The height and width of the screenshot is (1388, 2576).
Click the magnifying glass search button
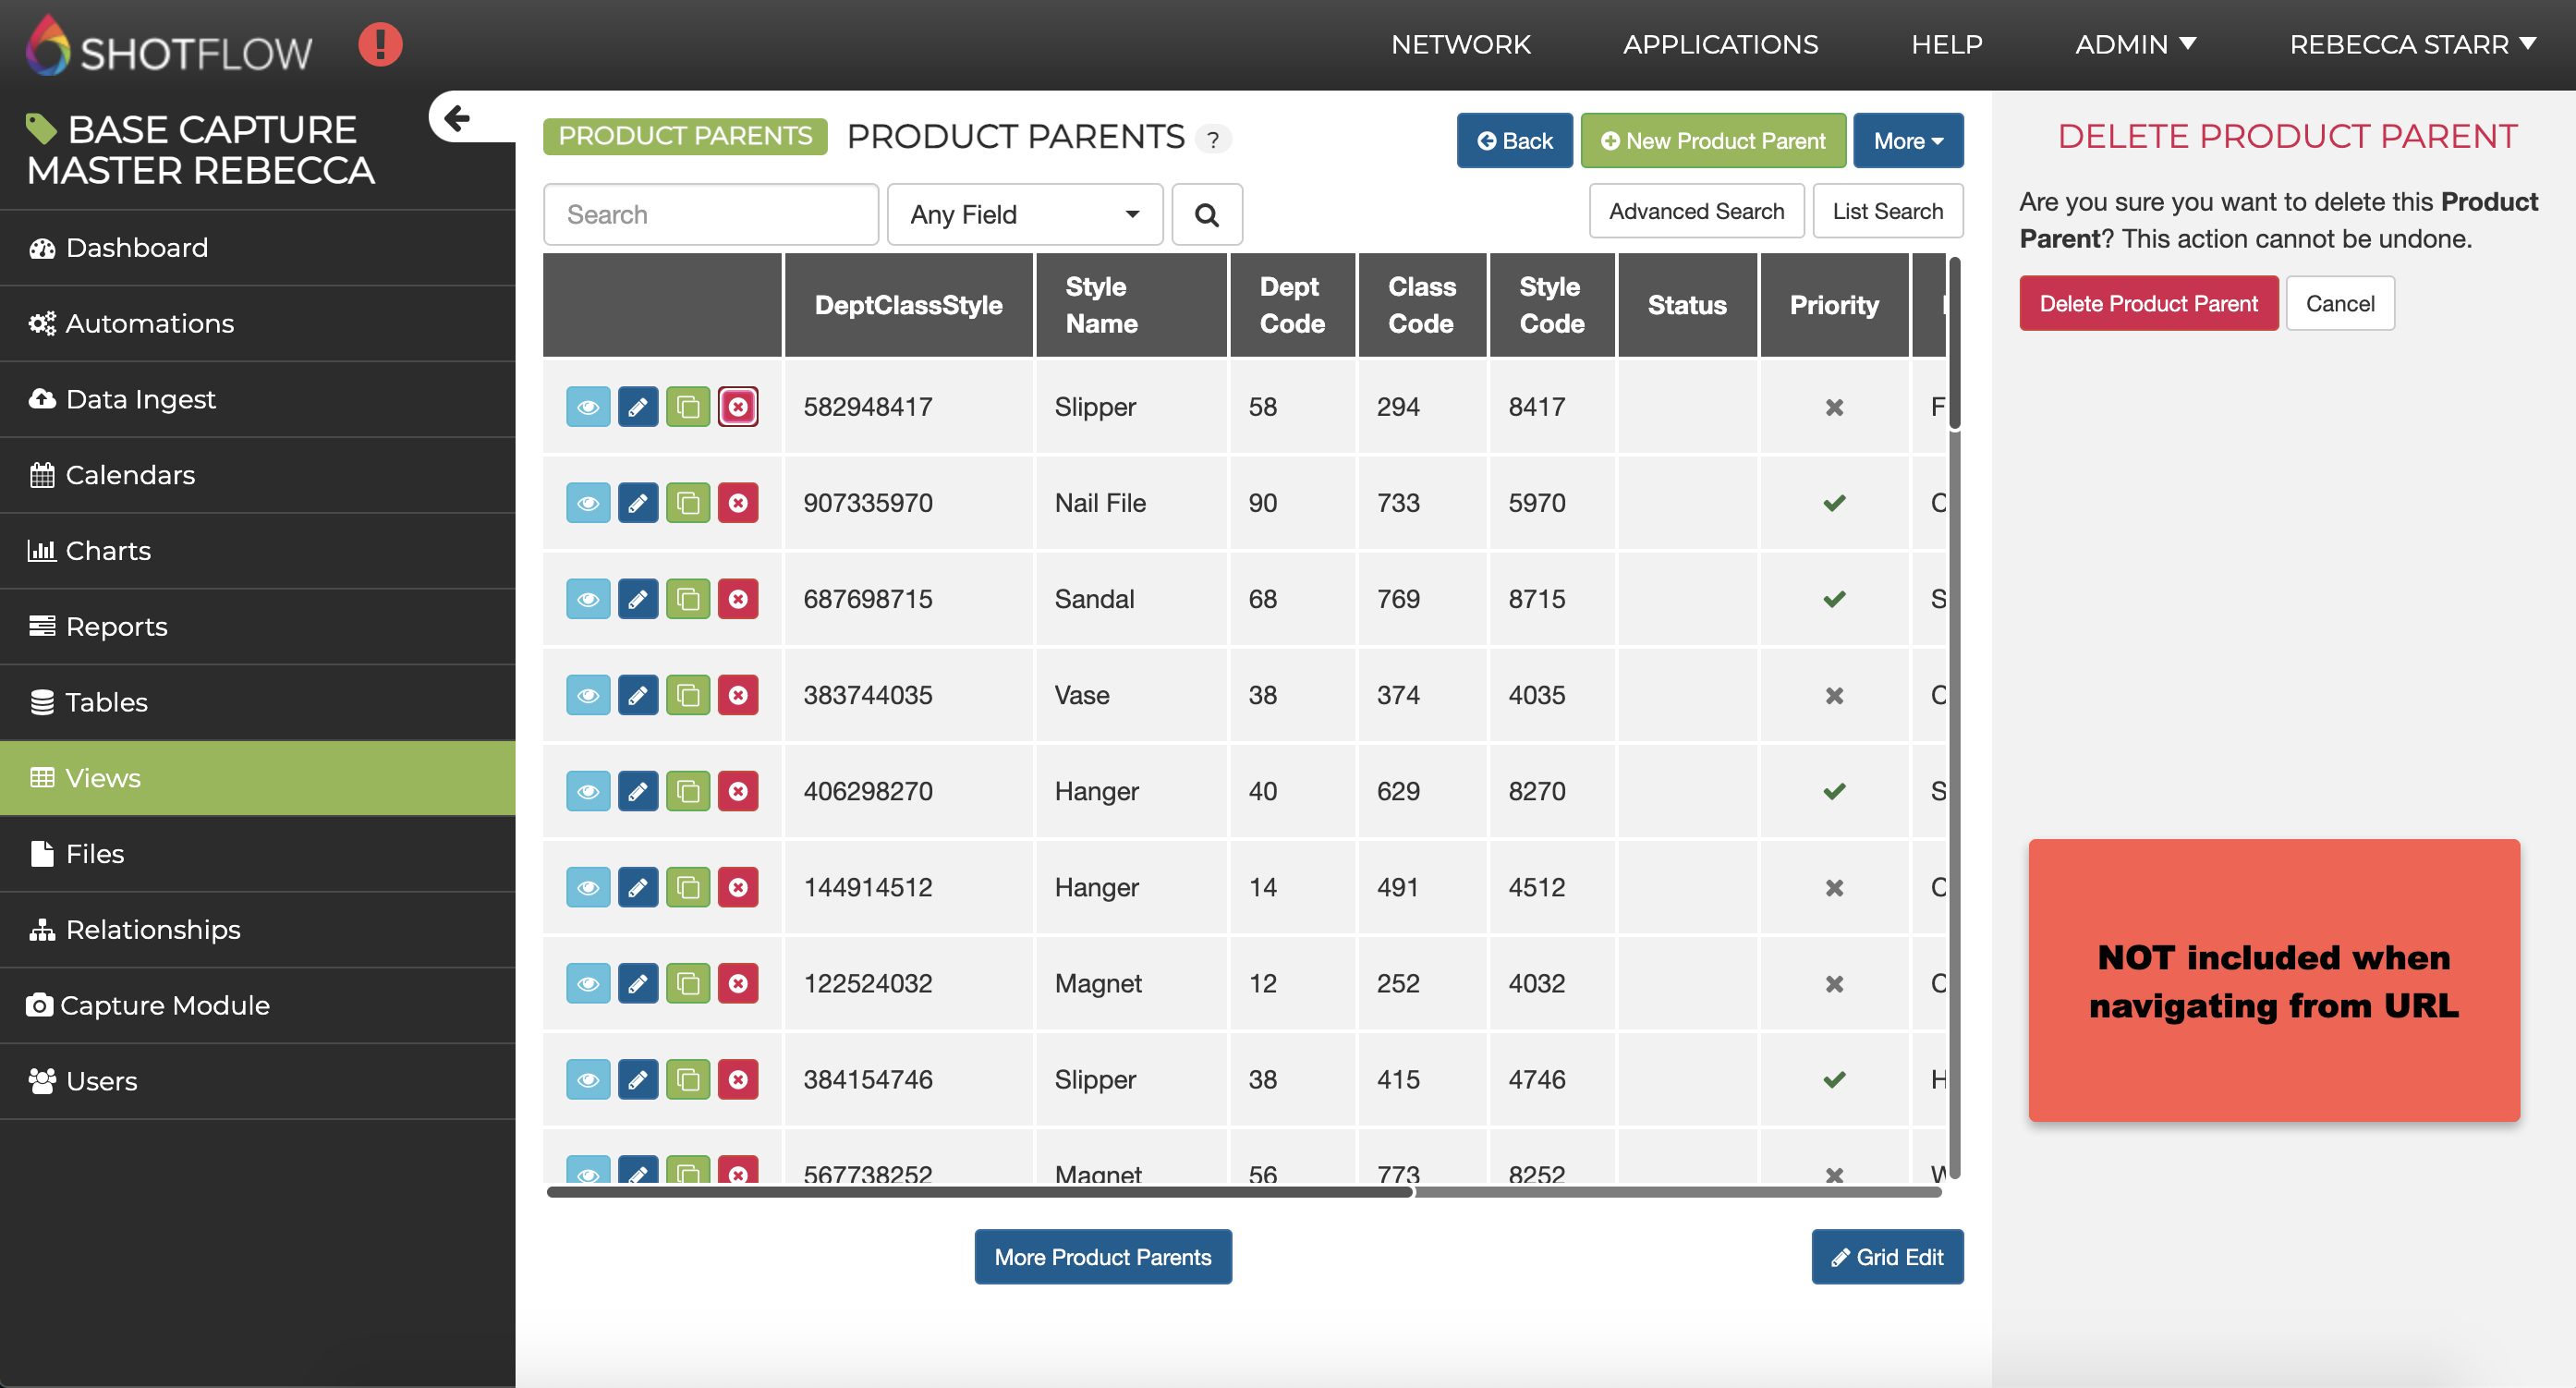tap(1206, 214)
